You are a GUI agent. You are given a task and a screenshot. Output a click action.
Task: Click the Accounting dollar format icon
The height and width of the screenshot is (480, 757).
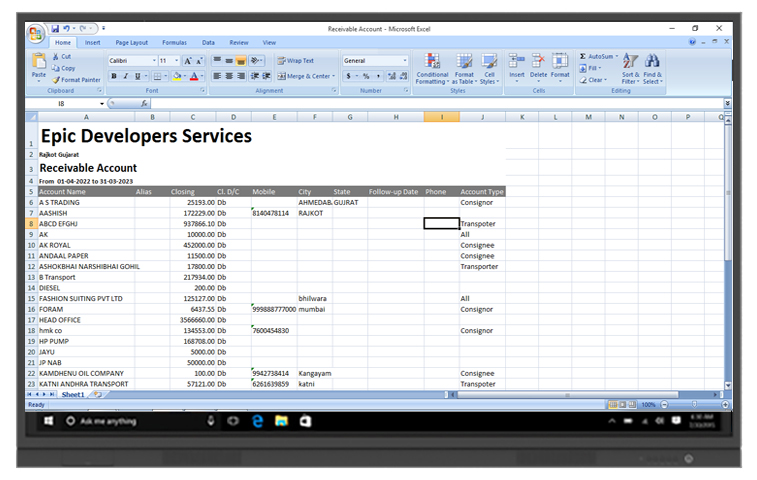point(349,76)
